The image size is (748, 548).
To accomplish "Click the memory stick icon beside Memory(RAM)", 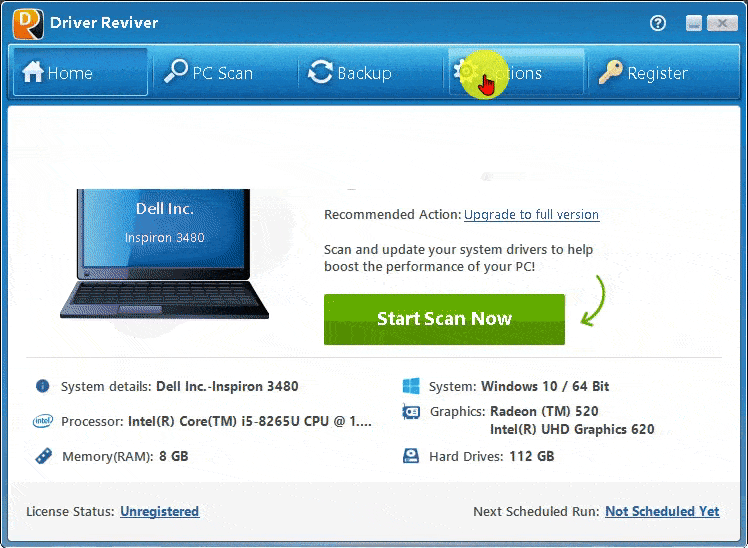I will pos(43,456).
